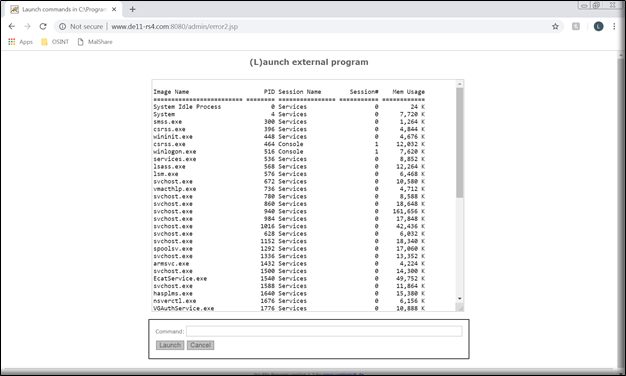Open the user profile avatar
Viewport: 626px width, 376px height.
coord(598,26)
